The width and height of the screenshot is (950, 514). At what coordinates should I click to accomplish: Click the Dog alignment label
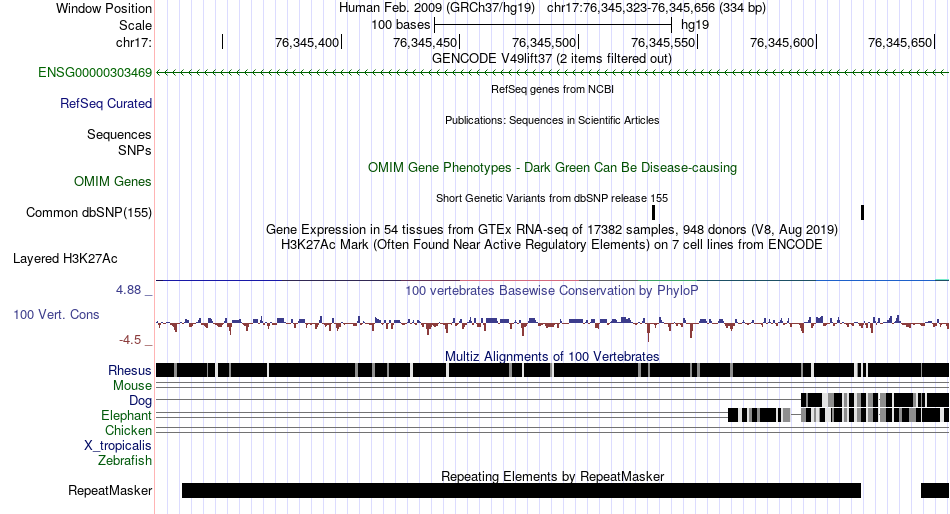click(x=140, y=400)
